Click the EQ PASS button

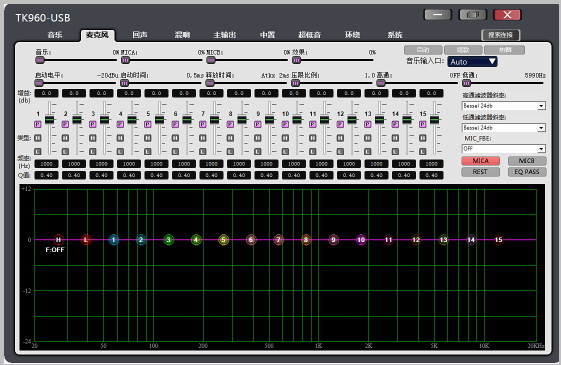(x=527, y=172)
